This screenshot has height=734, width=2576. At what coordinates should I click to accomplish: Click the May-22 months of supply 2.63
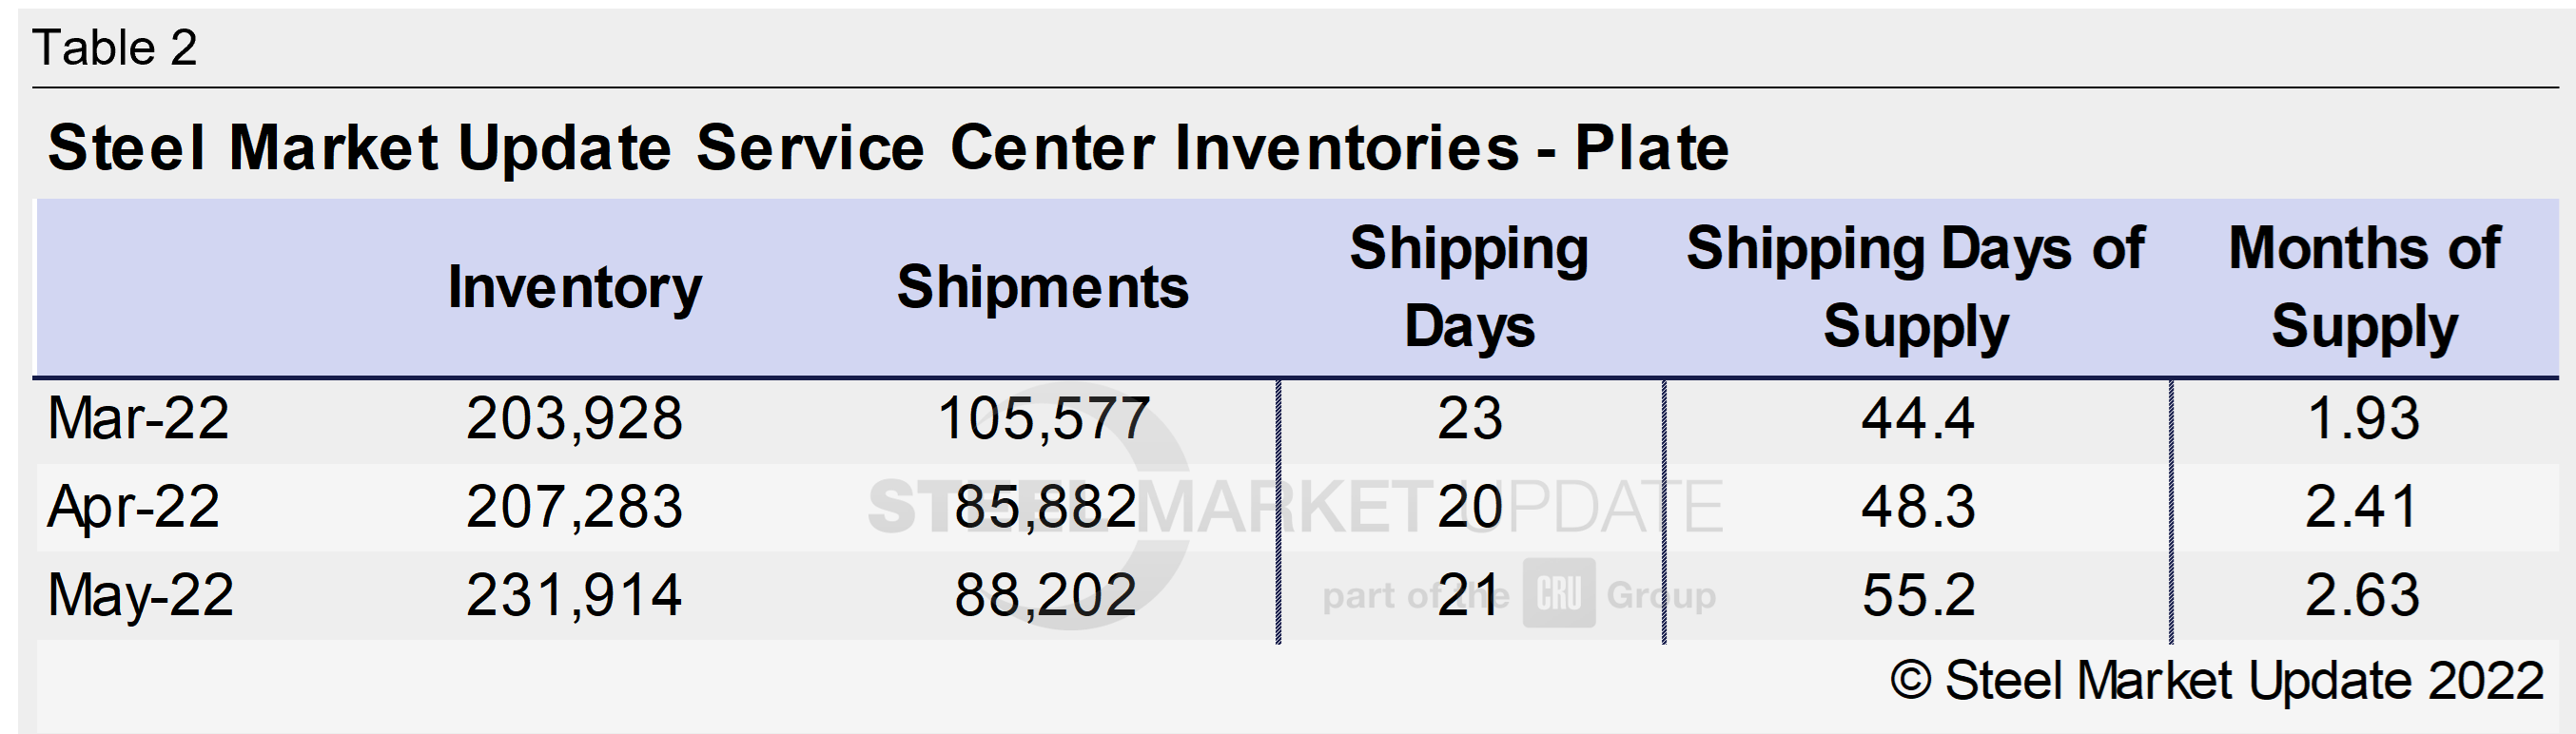(2362, 595)
